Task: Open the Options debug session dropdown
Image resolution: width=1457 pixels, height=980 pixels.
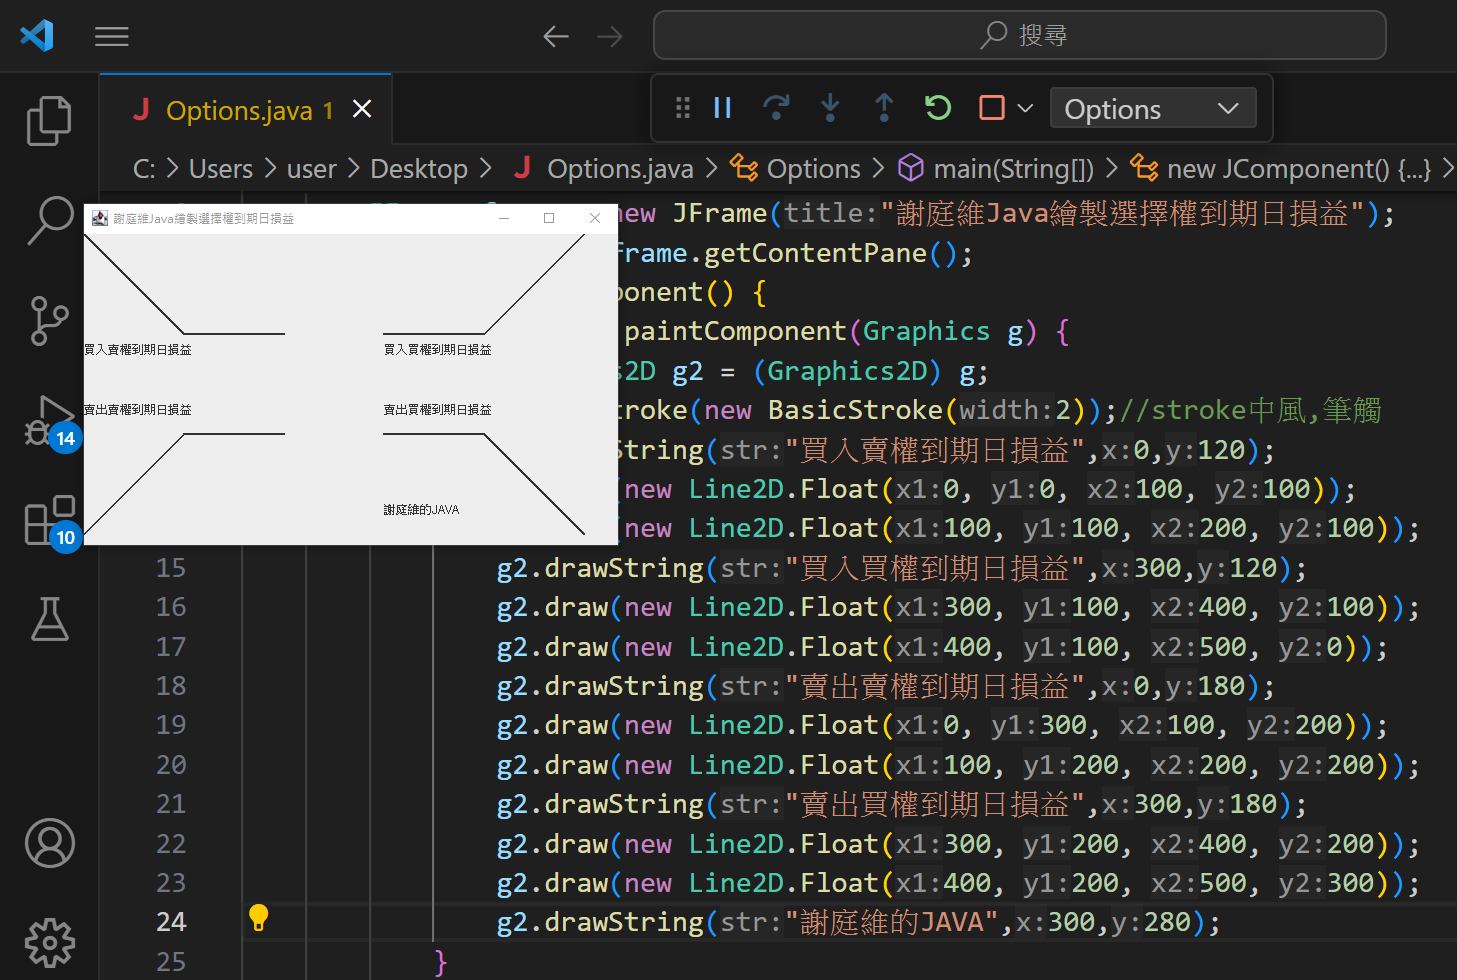Action: point(1153,109)
